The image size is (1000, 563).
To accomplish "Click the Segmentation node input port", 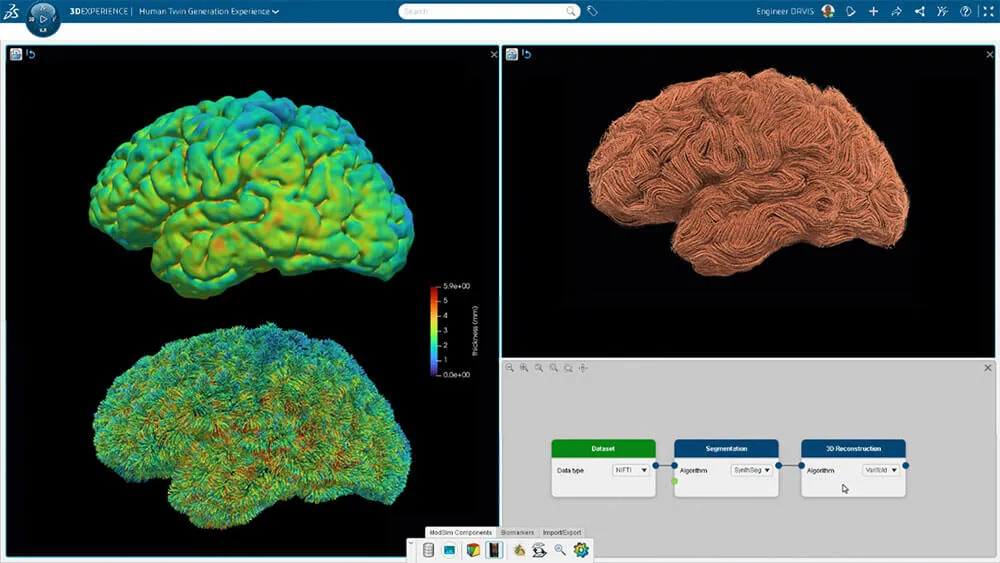I will pyautogui.click(x=675, y=465).
